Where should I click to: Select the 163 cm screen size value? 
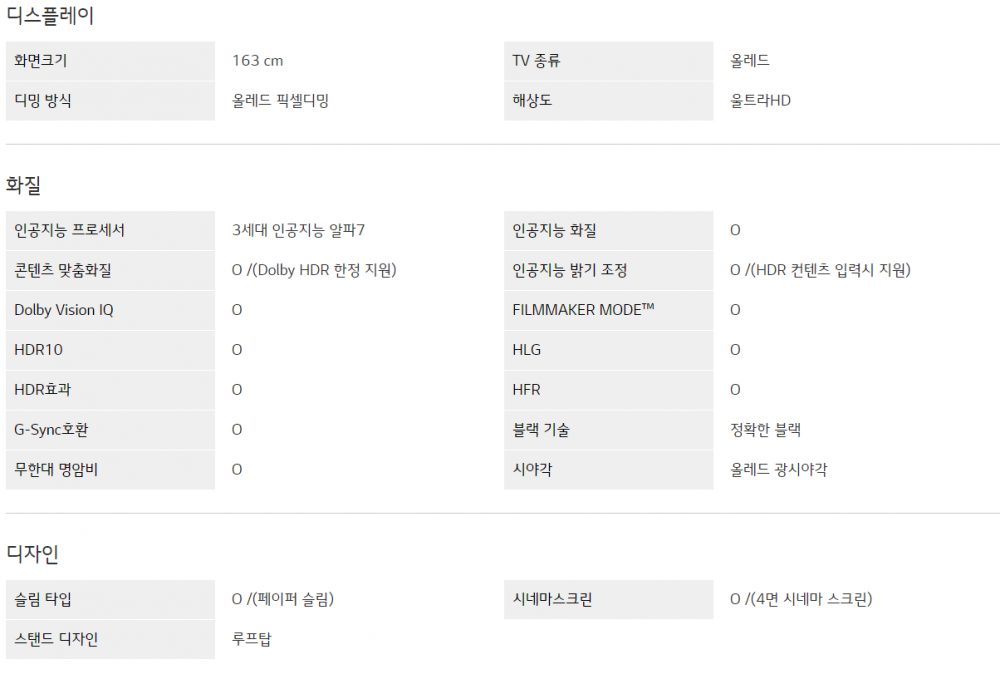(x=258, y=61)
